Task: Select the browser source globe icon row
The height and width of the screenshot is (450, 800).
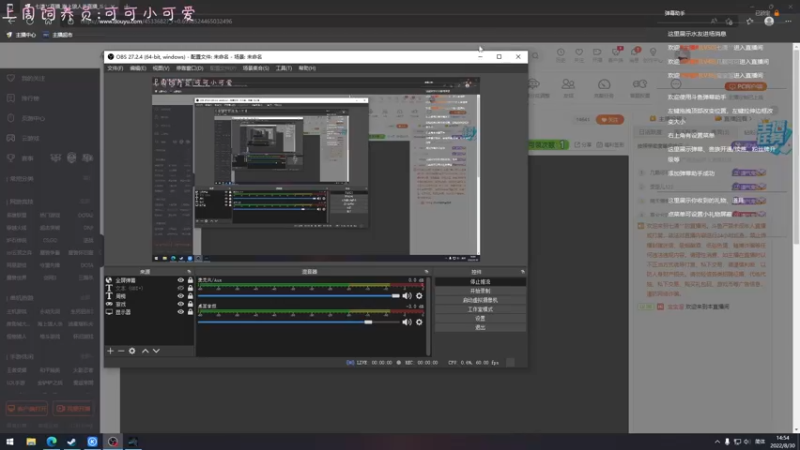Action: [x=149, y=280]
